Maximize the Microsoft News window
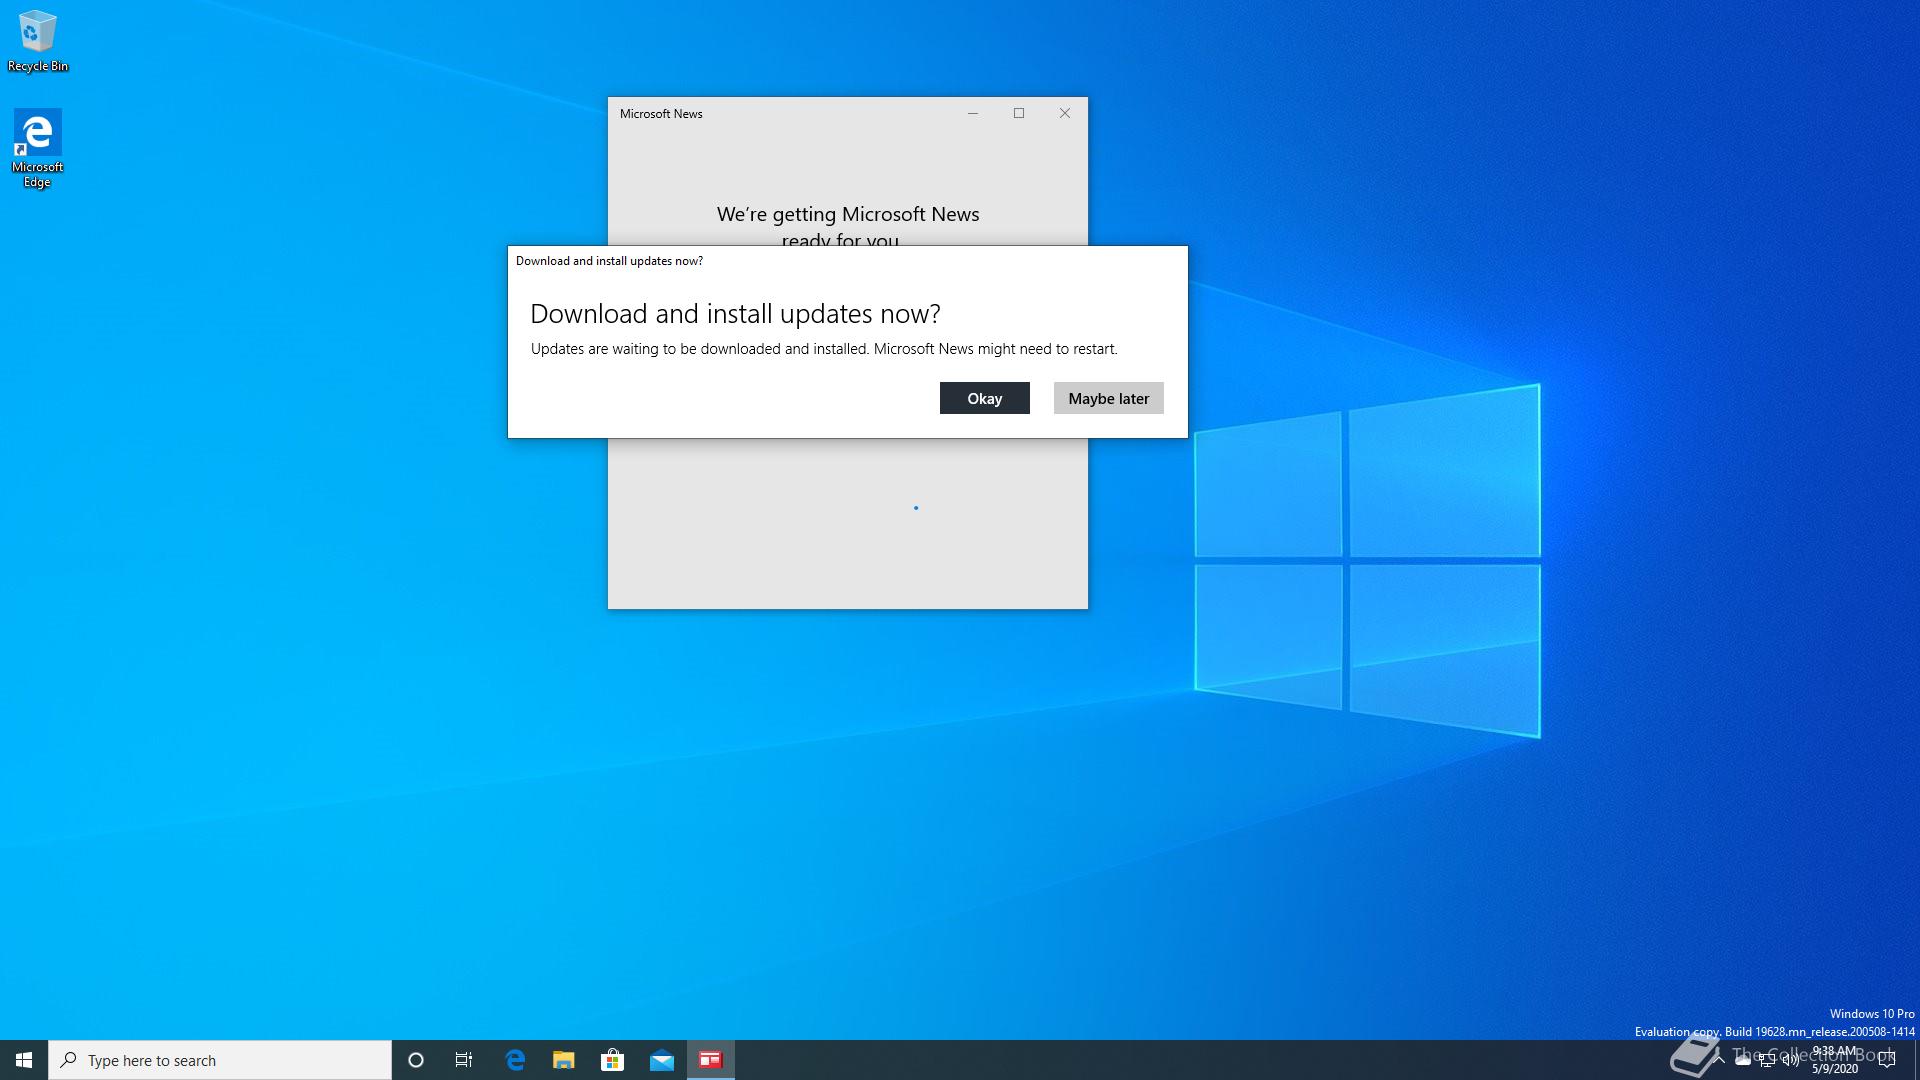 tap(1019, 113)
